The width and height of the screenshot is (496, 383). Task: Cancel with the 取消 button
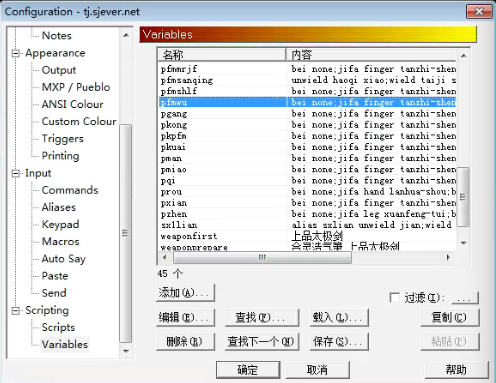click(x=318, y=370)
